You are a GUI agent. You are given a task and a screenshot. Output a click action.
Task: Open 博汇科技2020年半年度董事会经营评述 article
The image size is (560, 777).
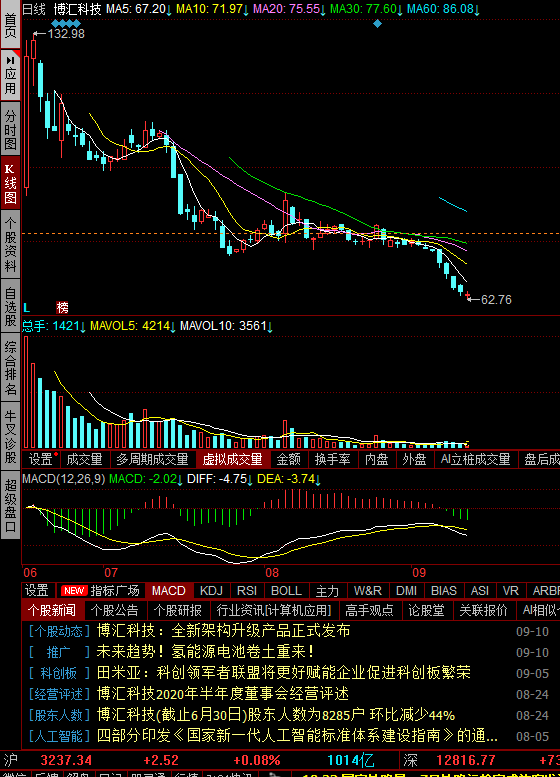[x=223, y=694]
